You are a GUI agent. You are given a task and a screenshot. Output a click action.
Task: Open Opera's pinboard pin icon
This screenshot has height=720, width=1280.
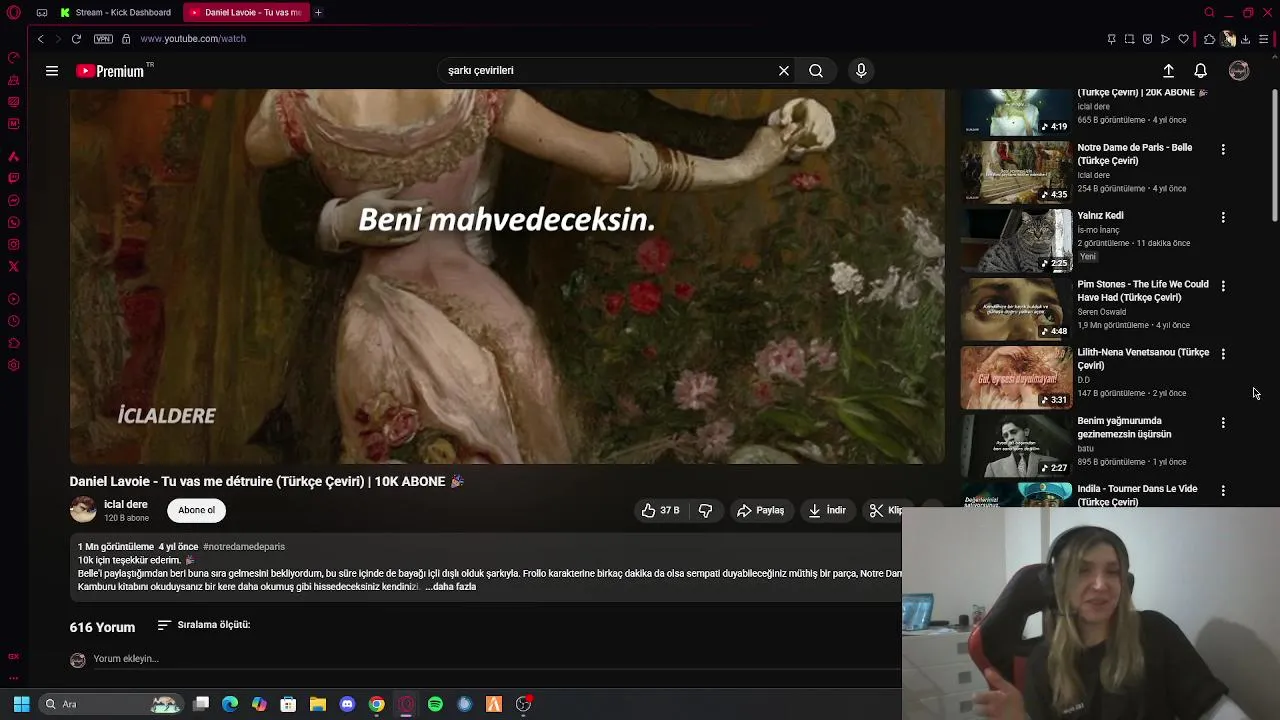coord(1111,39)
